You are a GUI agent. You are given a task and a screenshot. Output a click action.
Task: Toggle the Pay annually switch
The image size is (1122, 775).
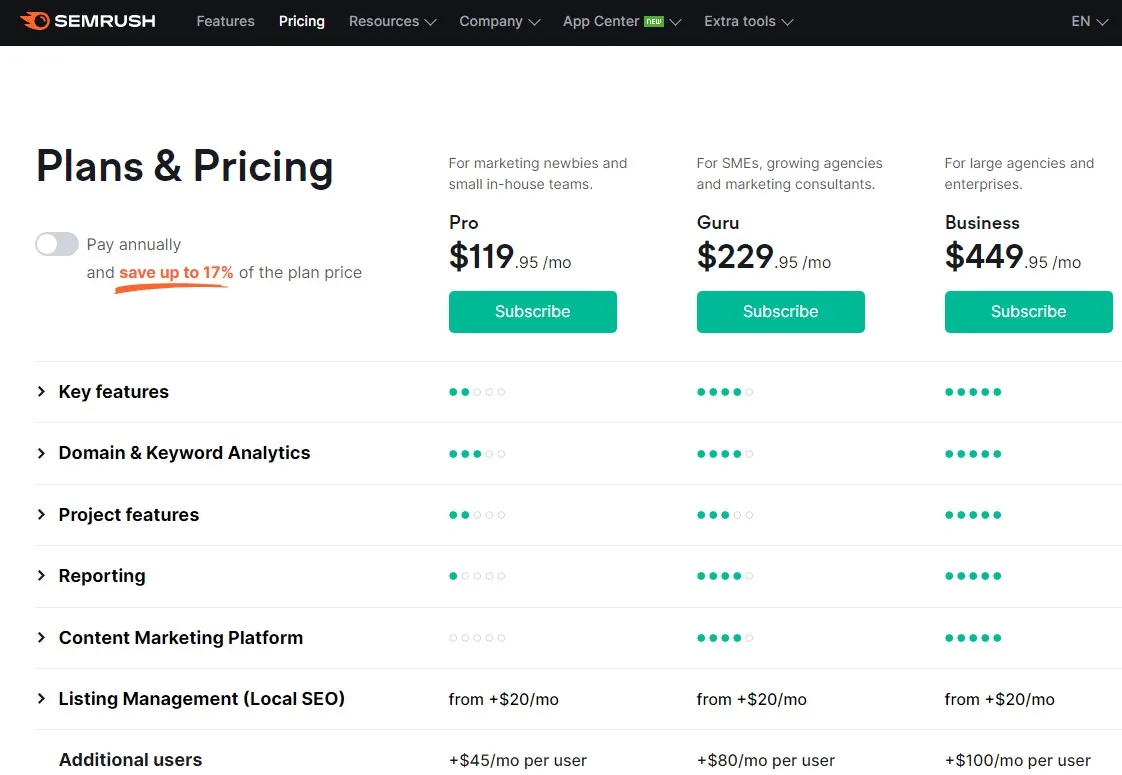coord(57,244)
